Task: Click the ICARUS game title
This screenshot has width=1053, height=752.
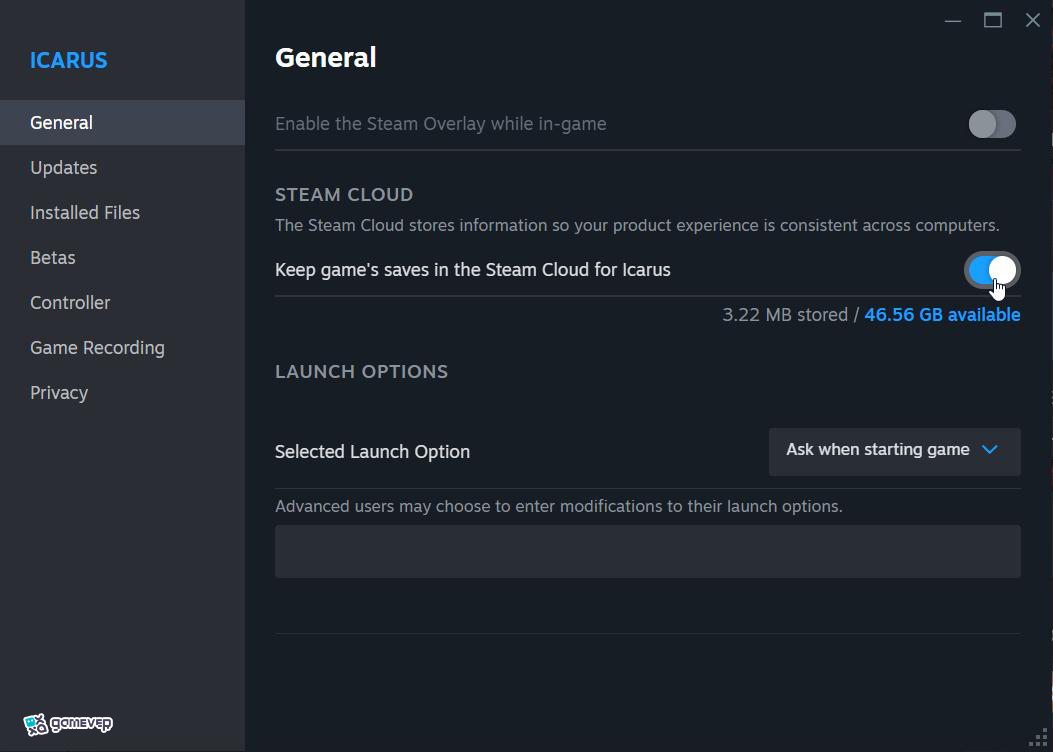Action: pos(68,60)
